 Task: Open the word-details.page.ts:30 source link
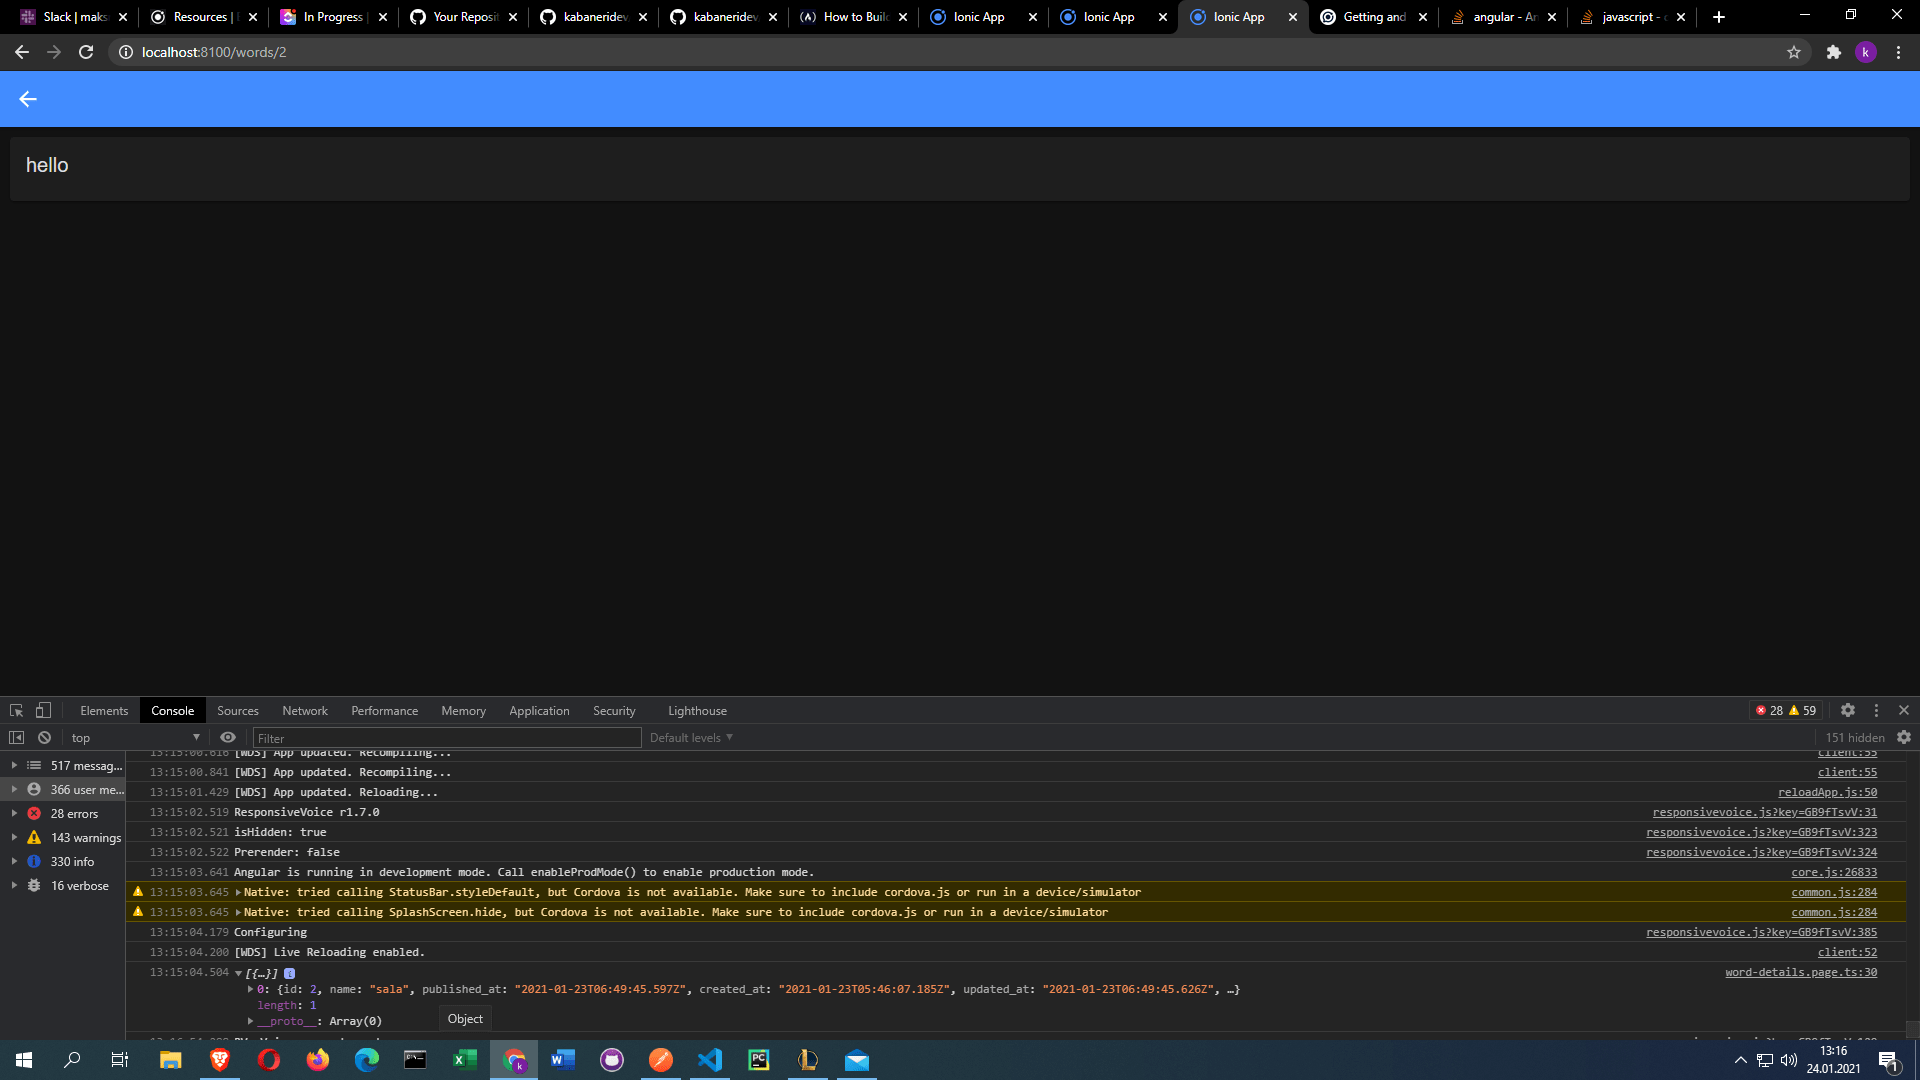[x=1800, y=972]
